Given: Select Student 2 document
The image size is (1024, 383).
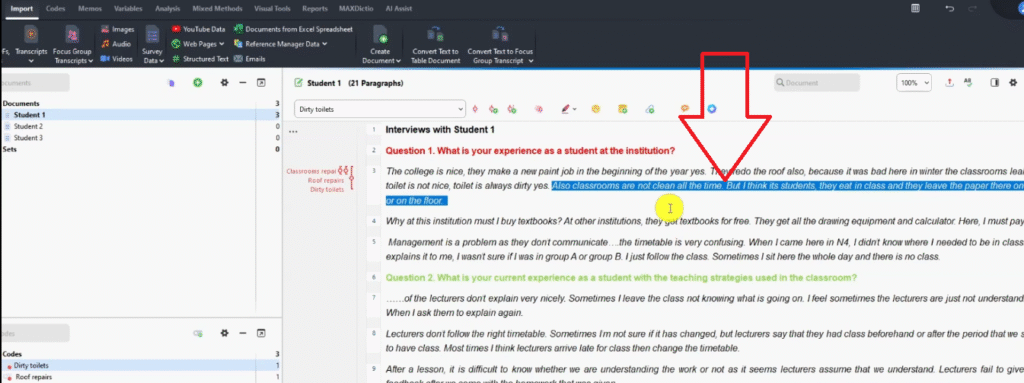Looking at the screenshot, I should (140, 126).
